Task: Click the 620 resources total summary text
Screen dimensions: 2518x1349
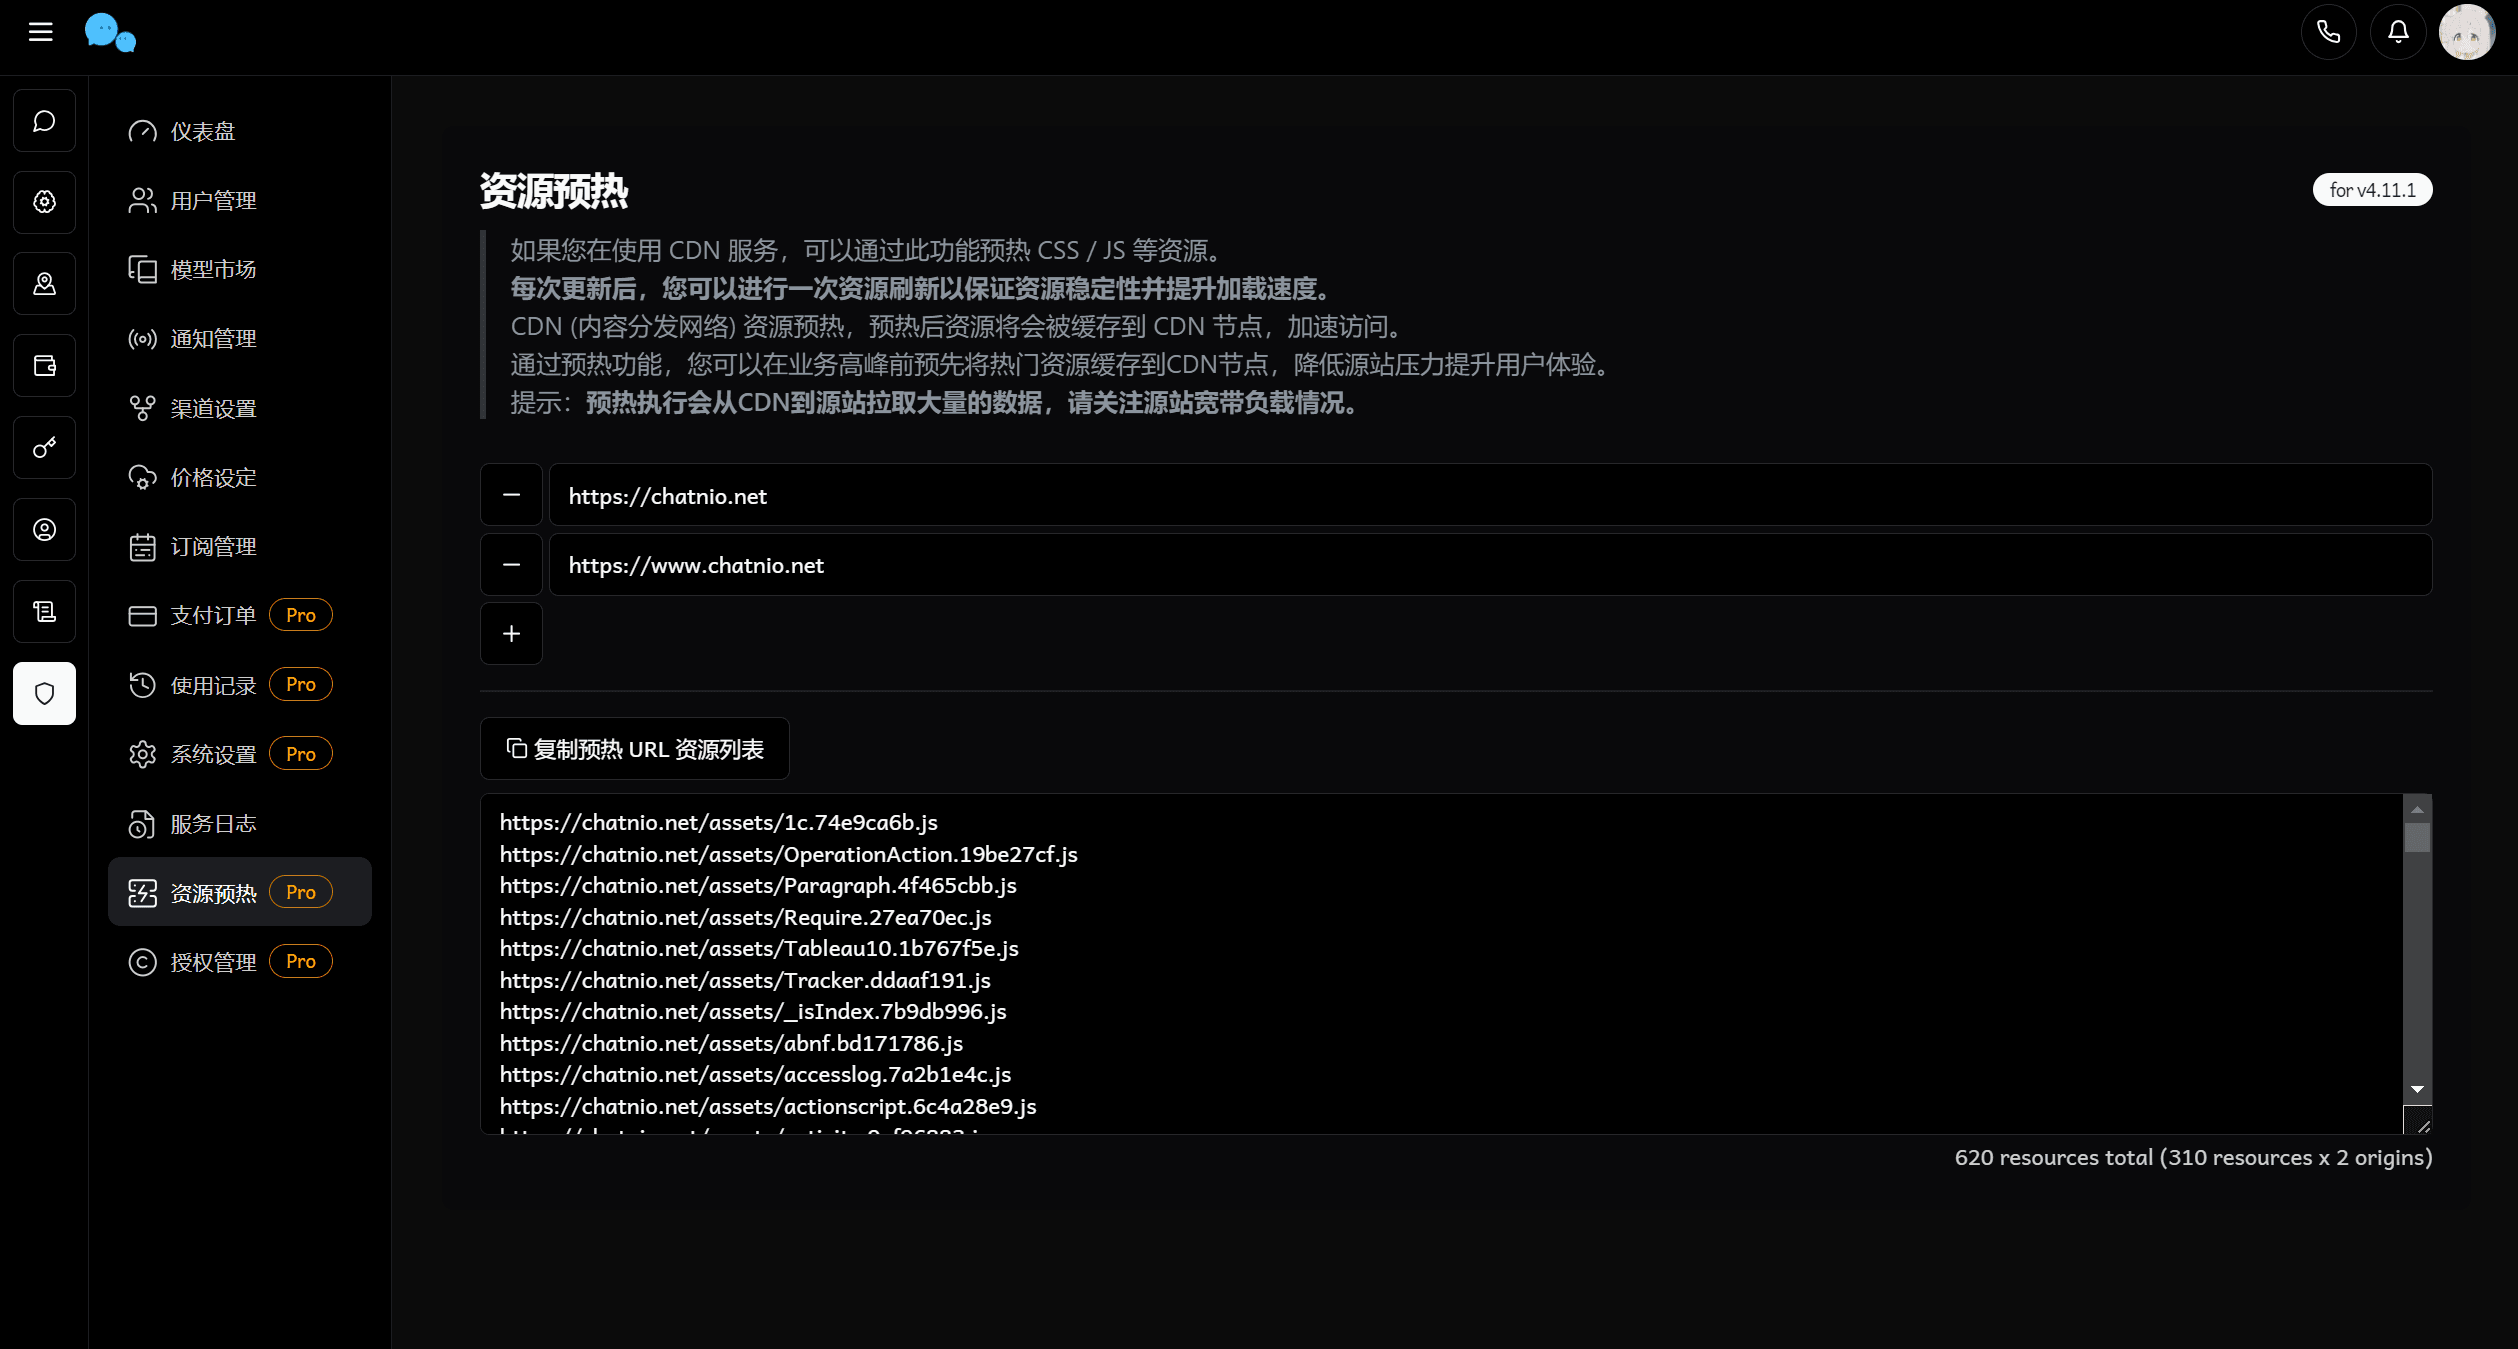Action: tap(2194, 1157)
